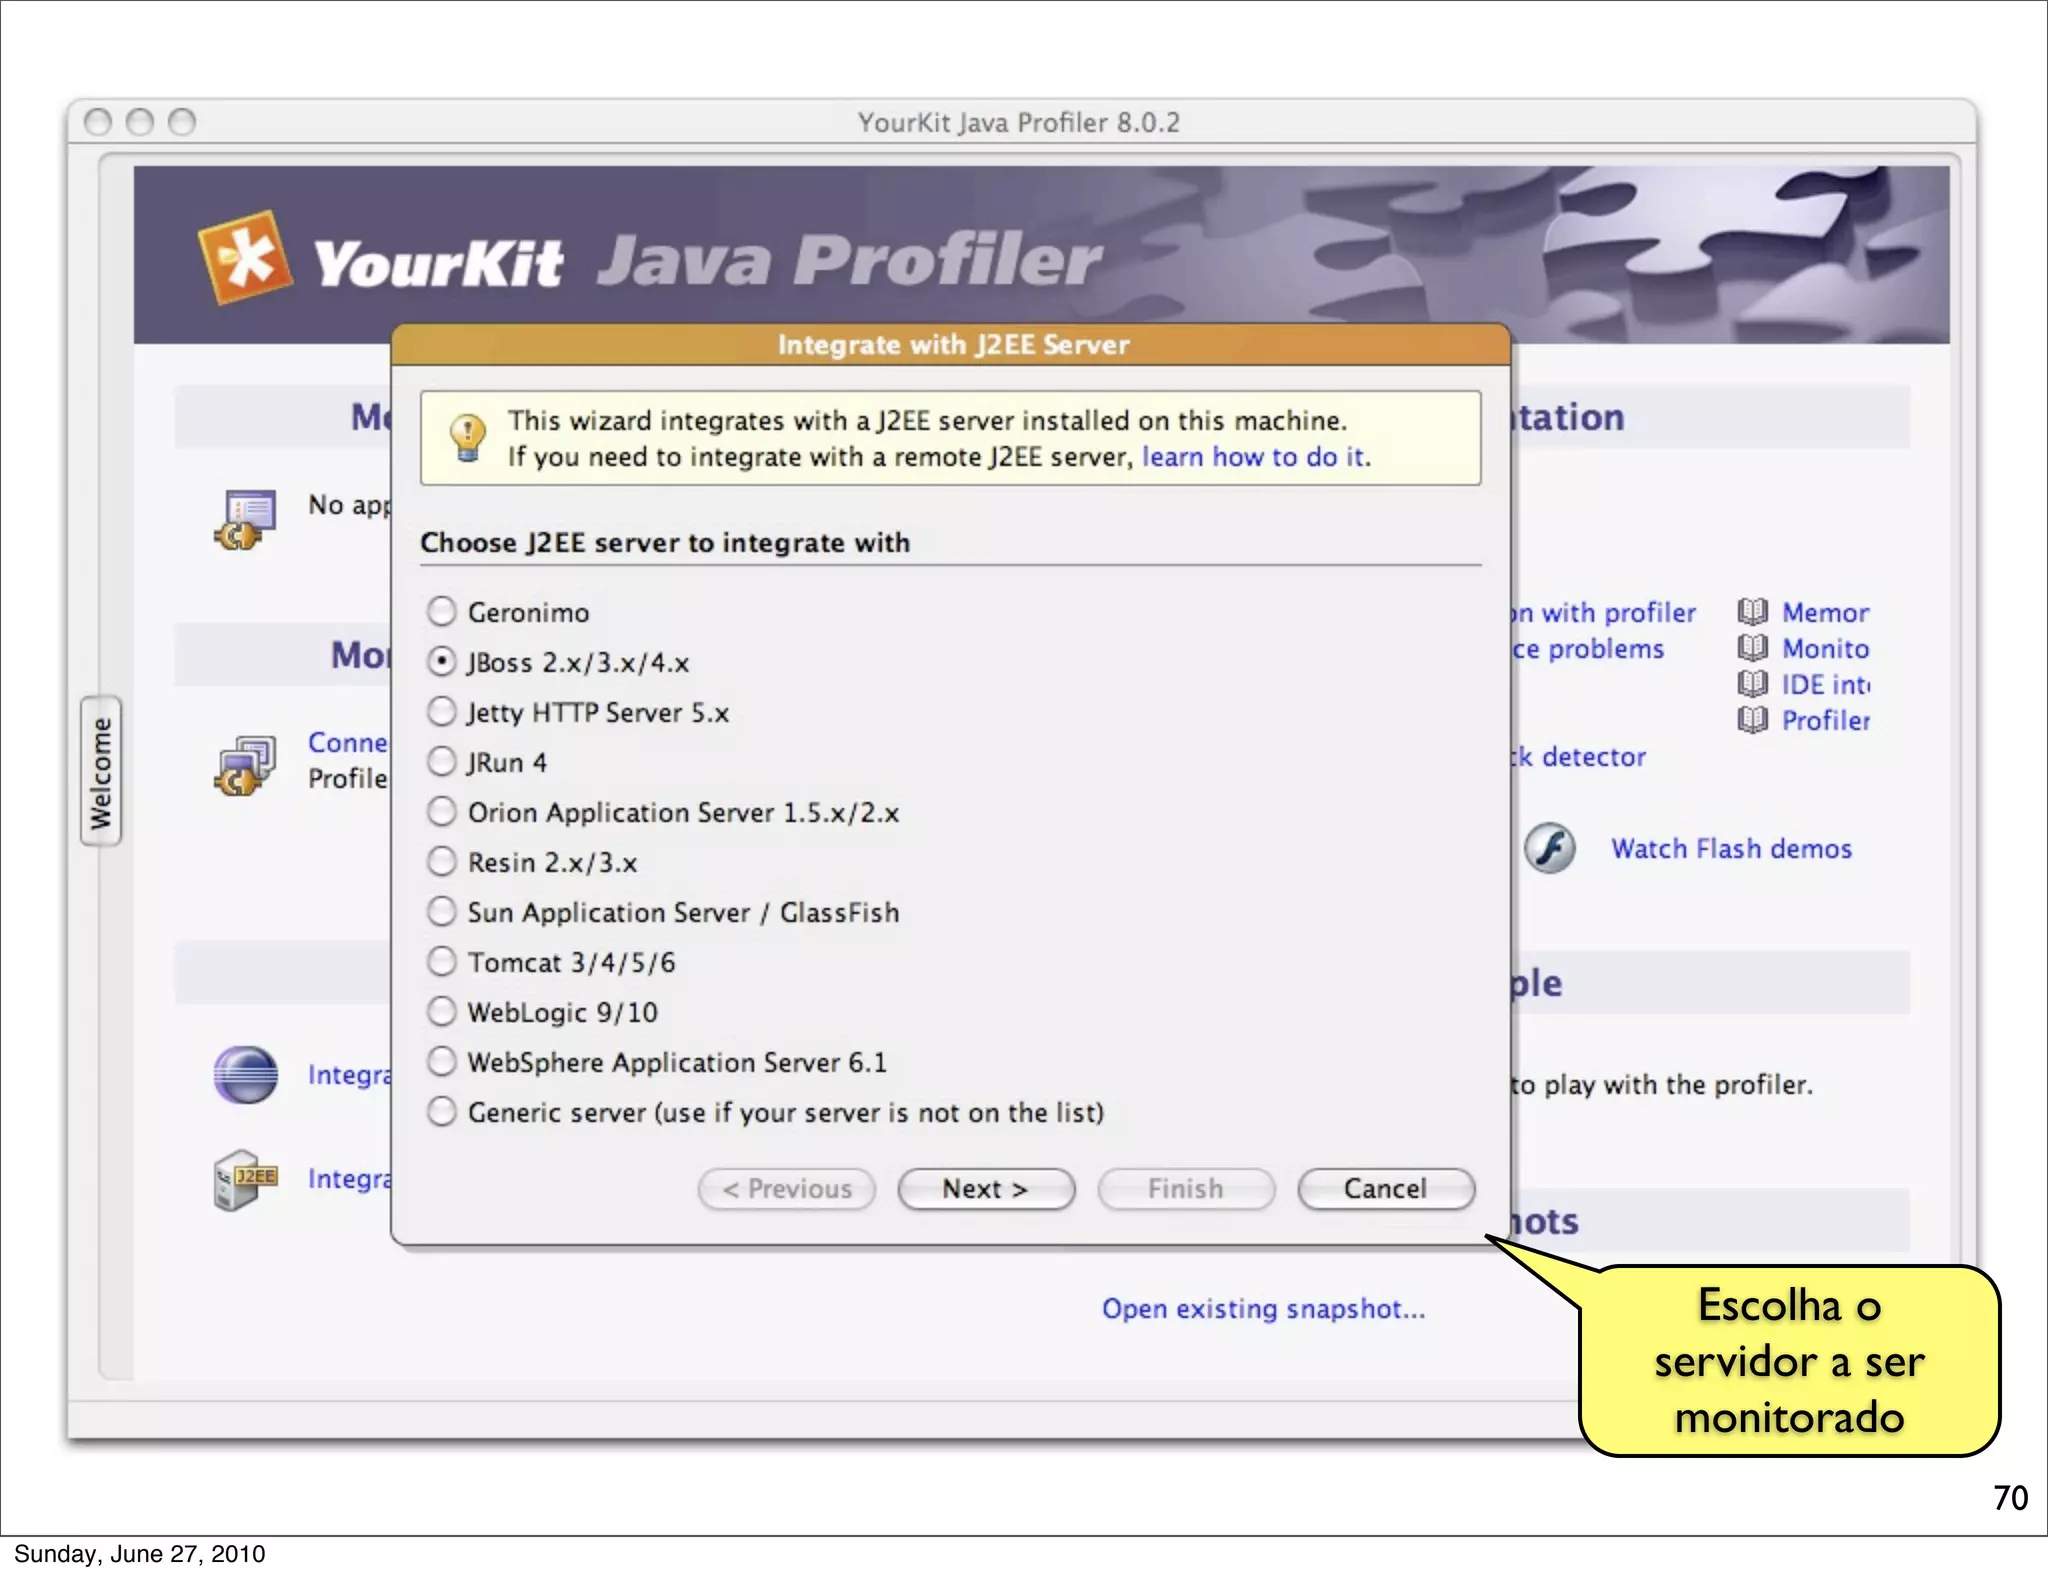Pick the Generic server radio option
This screenshot has height=1576, width=2048.
tap(442, 1111)
